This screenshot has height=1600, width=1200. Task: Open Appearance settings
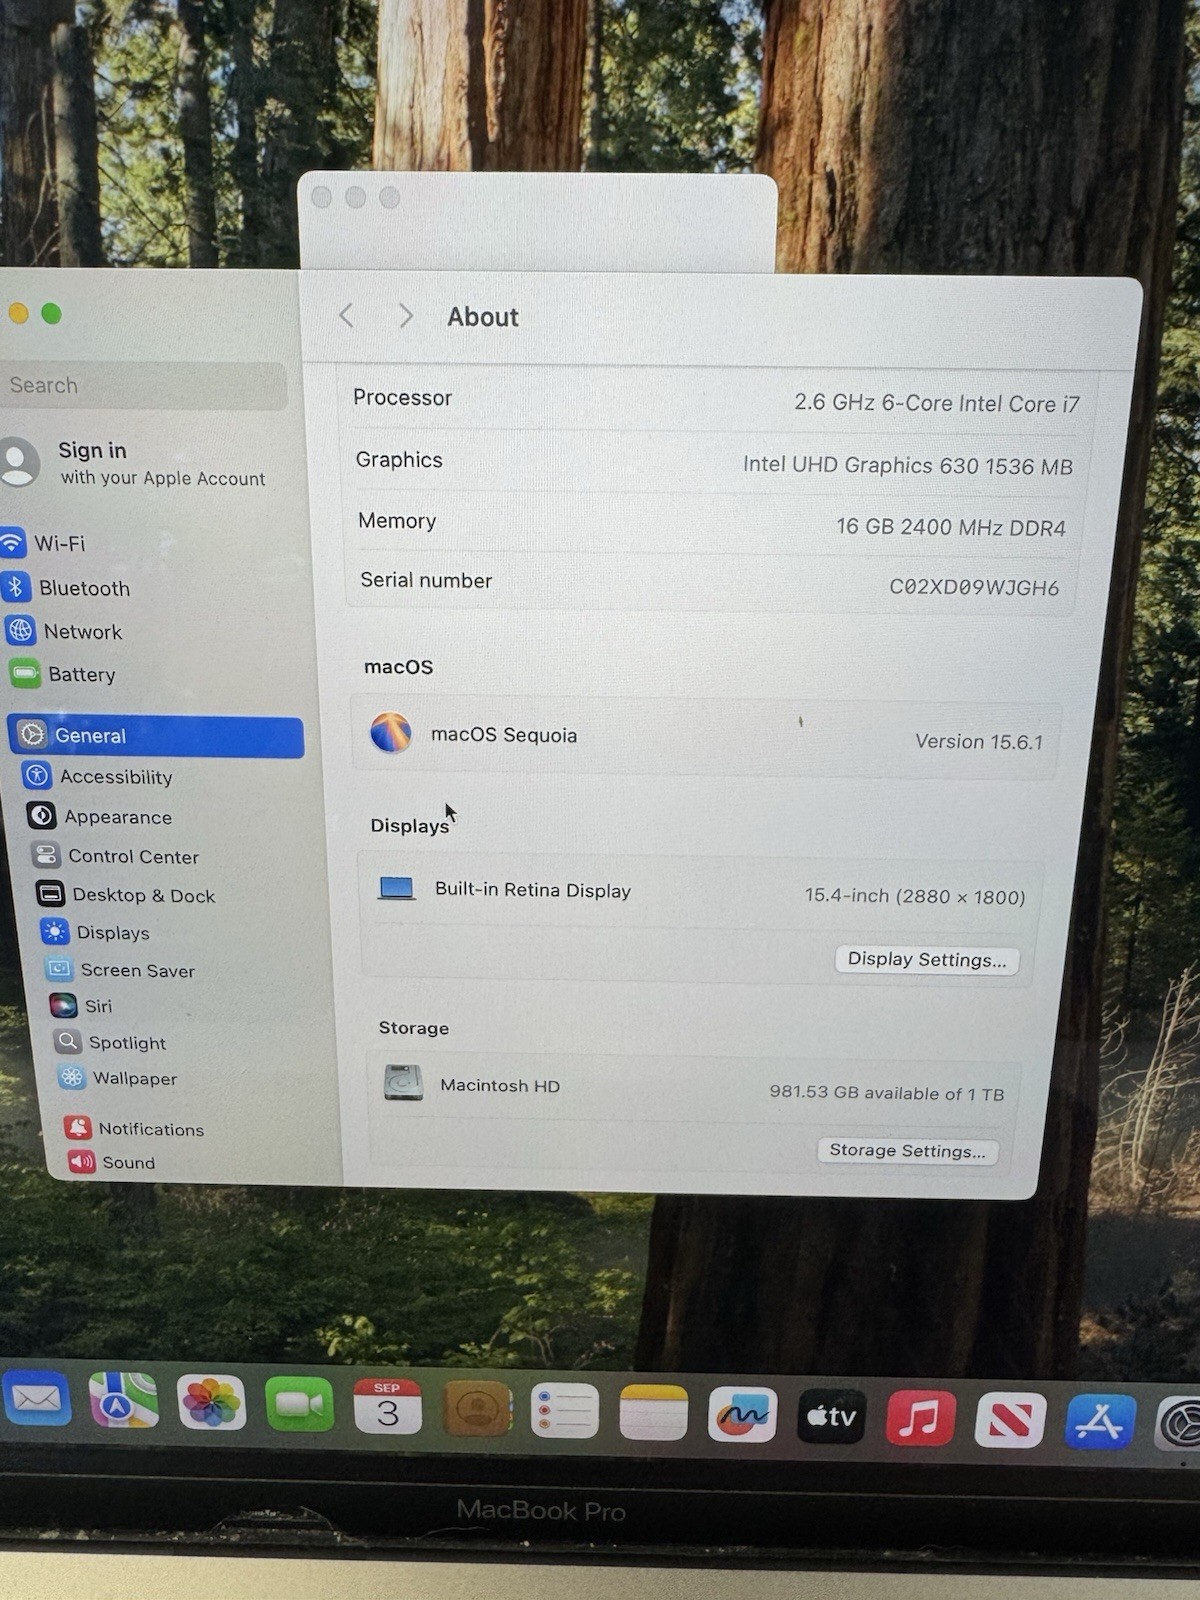pos(100,816)
